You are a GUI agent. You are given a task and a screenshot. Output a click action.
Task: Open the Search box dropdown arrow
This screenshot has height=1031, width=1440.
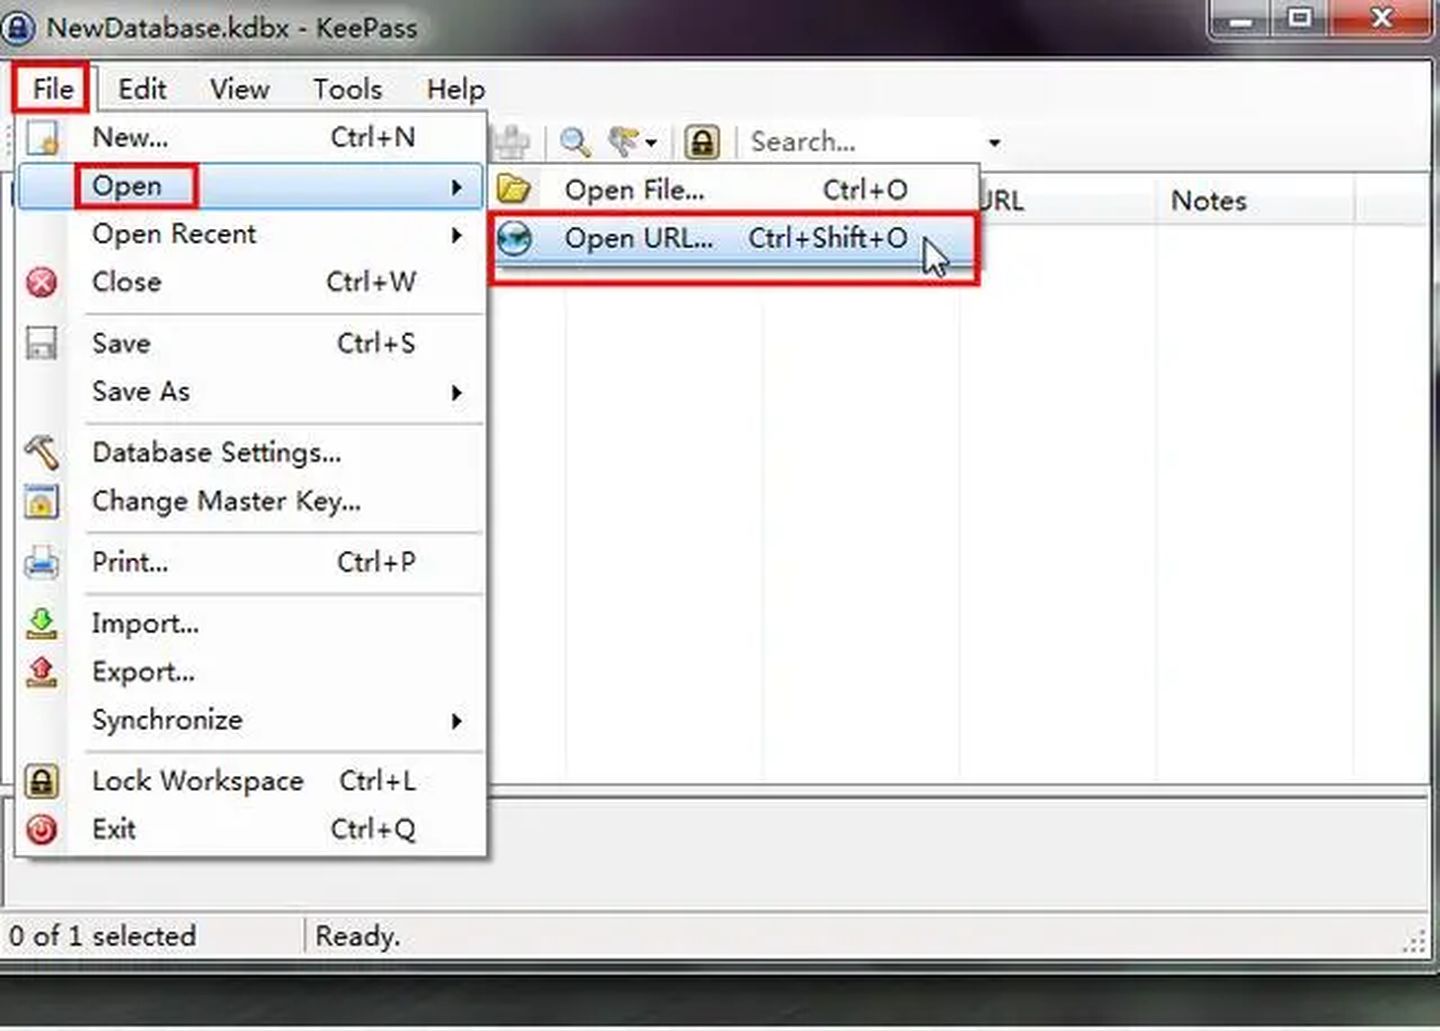click(994, 143)
